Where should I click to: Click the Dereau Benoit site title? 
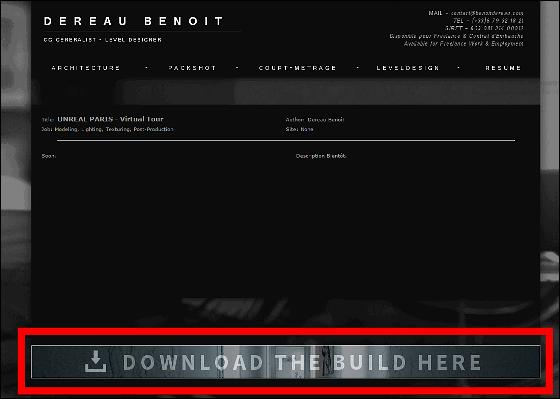tap(134, 21)
